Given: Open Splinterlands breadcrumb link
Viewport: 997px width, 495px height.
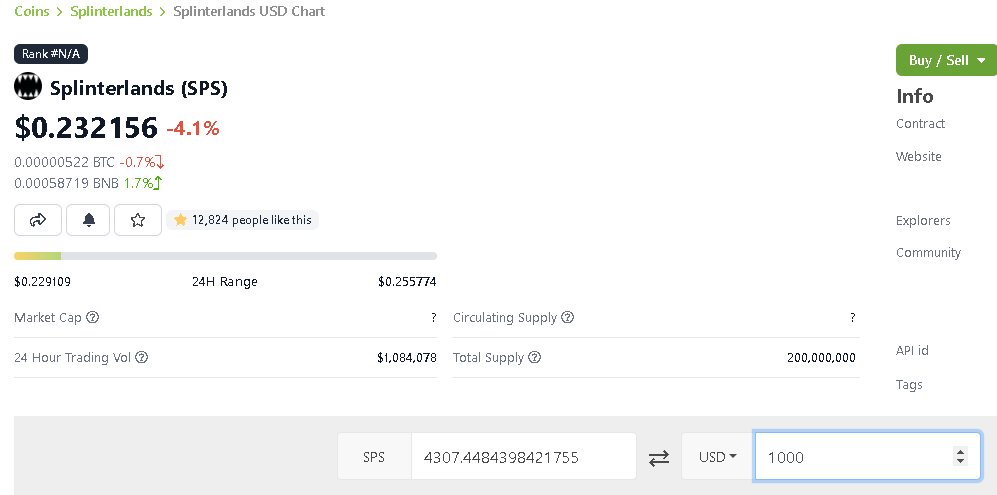Looking at the screenshot, I should click(x=111, y=11).
